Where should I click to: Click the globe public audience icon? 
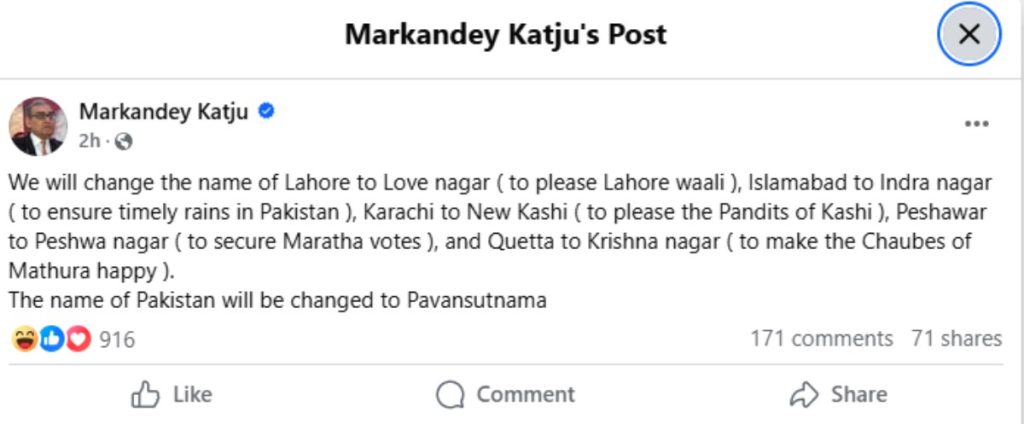pos(124,142)
